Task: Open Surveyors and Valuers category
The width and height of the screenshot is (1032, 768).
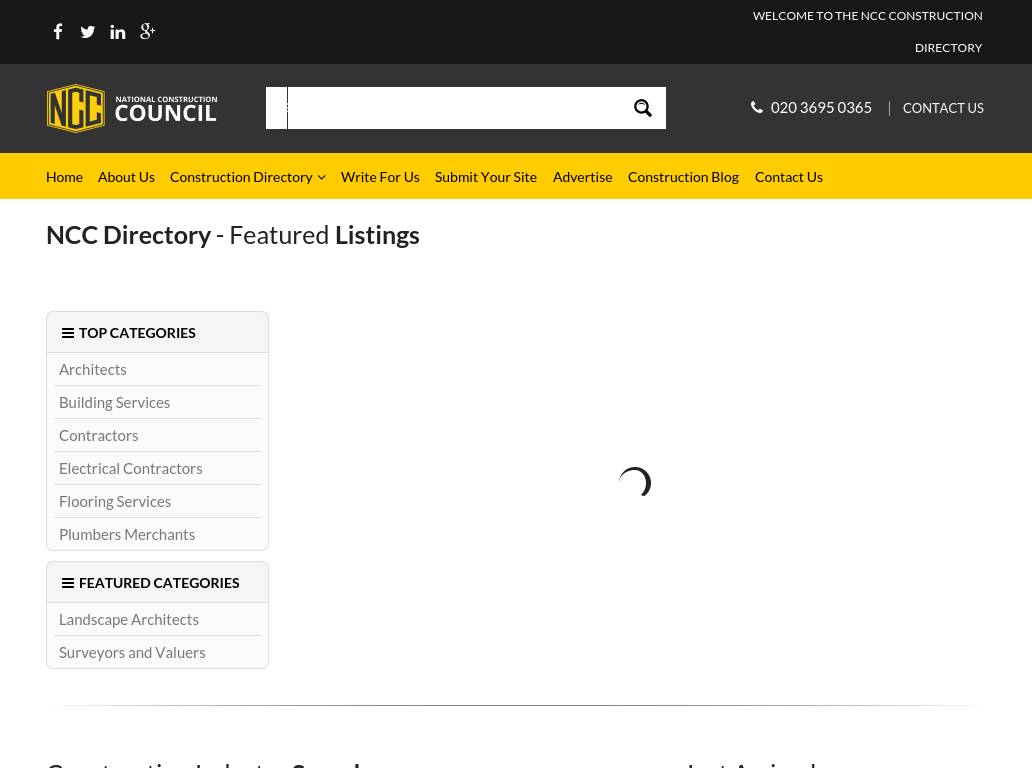Action: (x=132, y=652)
